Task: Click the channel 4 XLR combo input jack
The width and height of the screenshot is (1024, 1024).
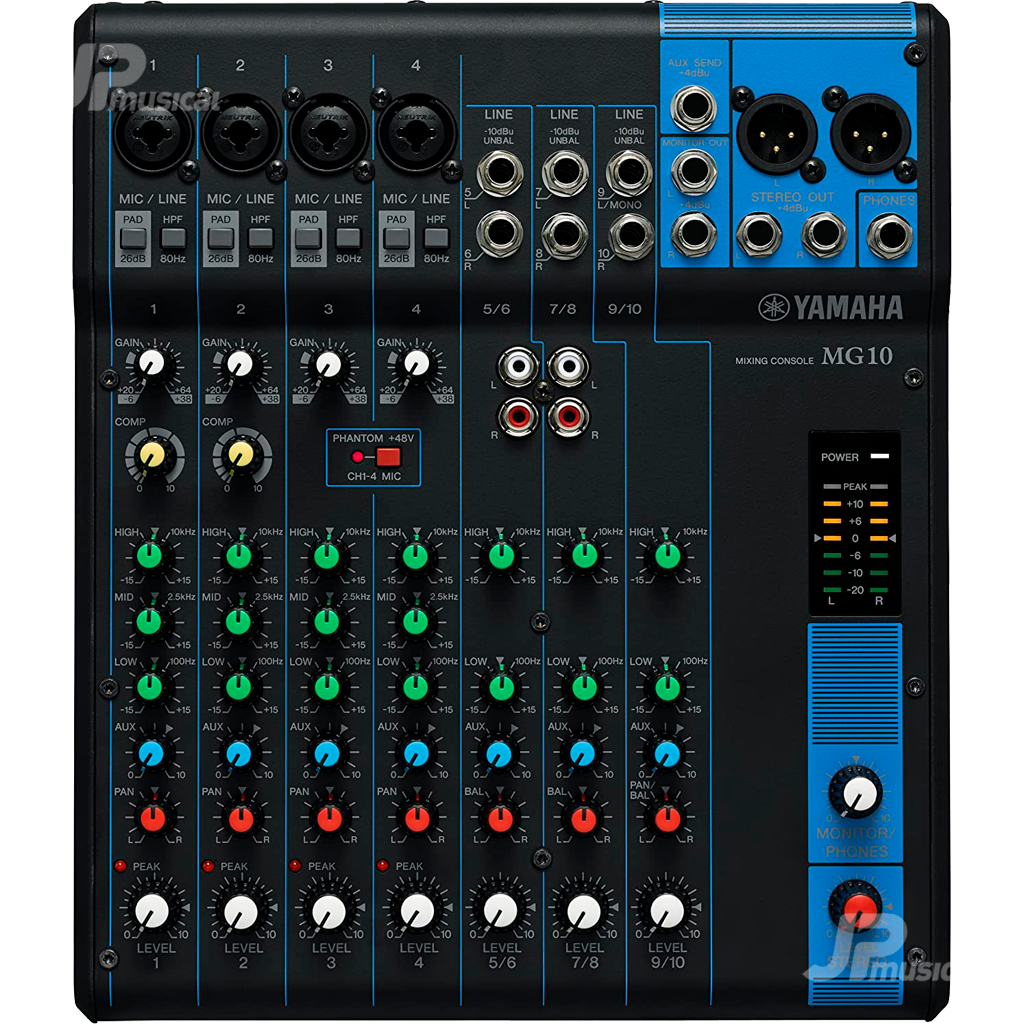Action: pos(416,133)
